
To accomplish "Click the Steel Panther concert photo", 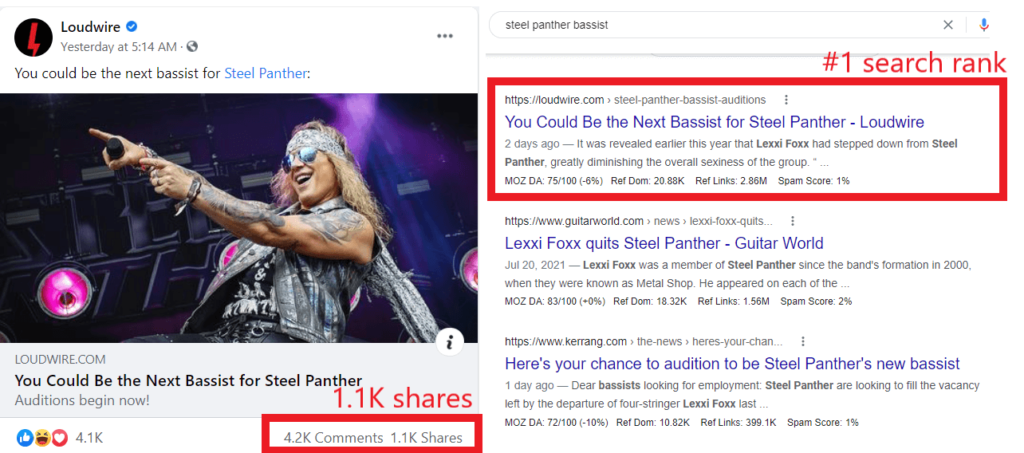I will pyautogui.click(x=240, y=219).
